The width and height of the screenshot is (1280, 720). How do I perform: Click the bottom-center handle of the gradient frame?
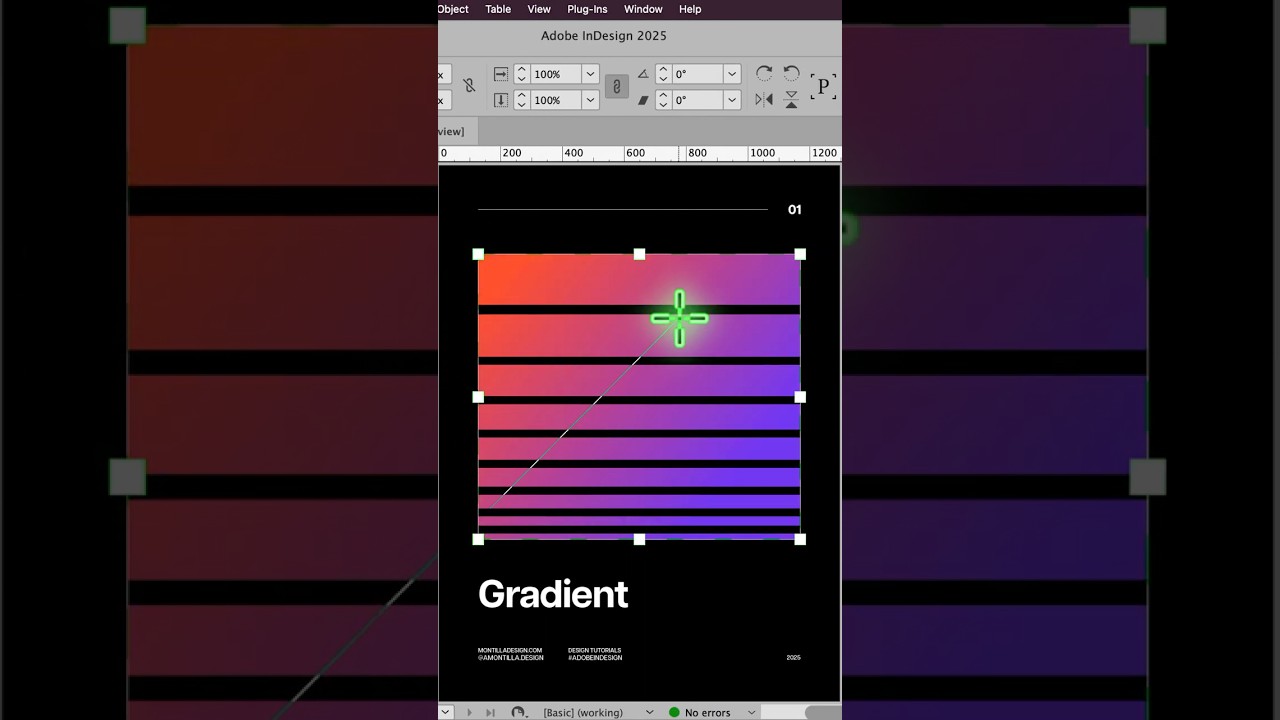coord(639,539)
